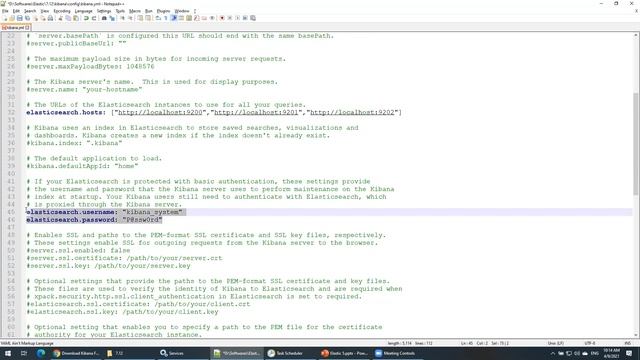
Task: Open the Language menu
Action: tap(83, 11)
